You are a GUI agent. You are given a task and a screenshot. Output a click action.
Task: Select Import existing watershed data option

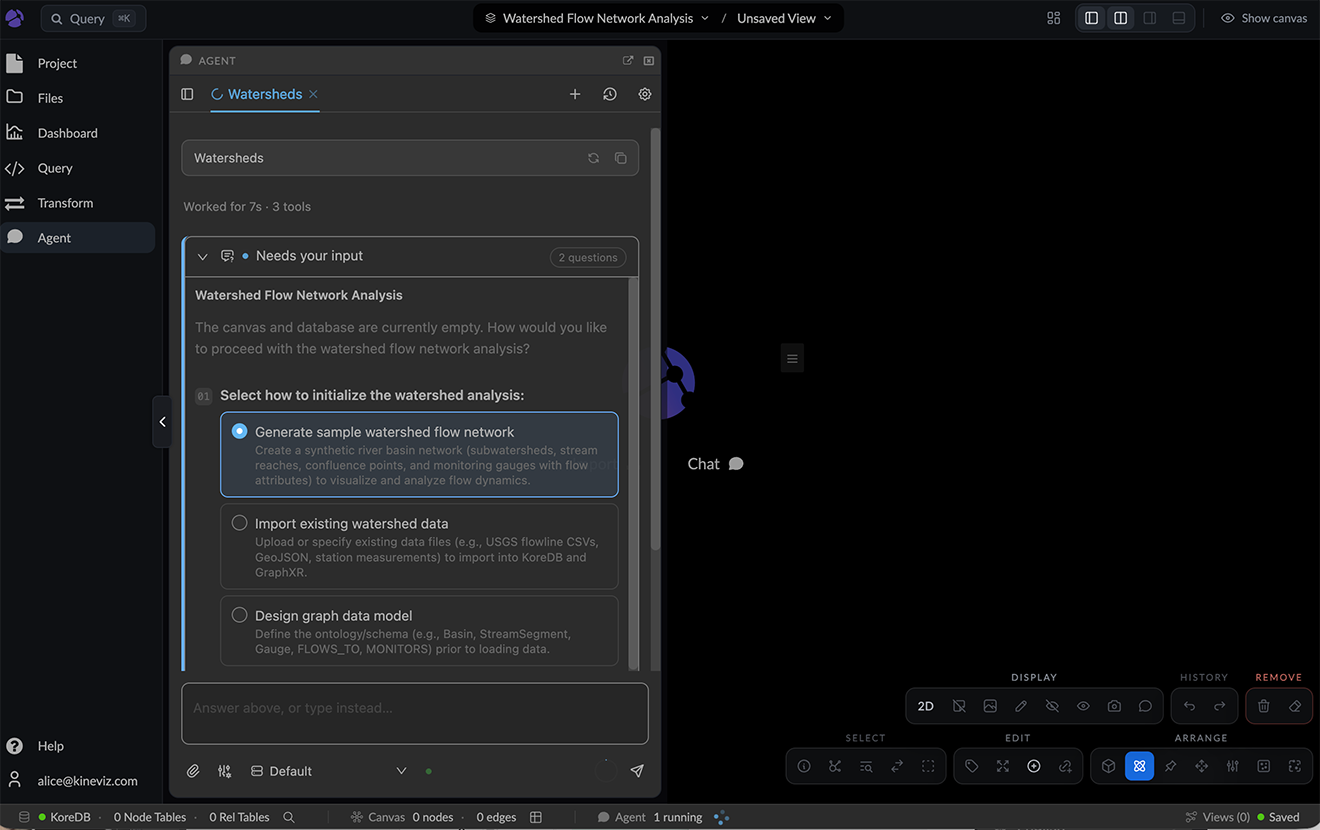(419, 546)
